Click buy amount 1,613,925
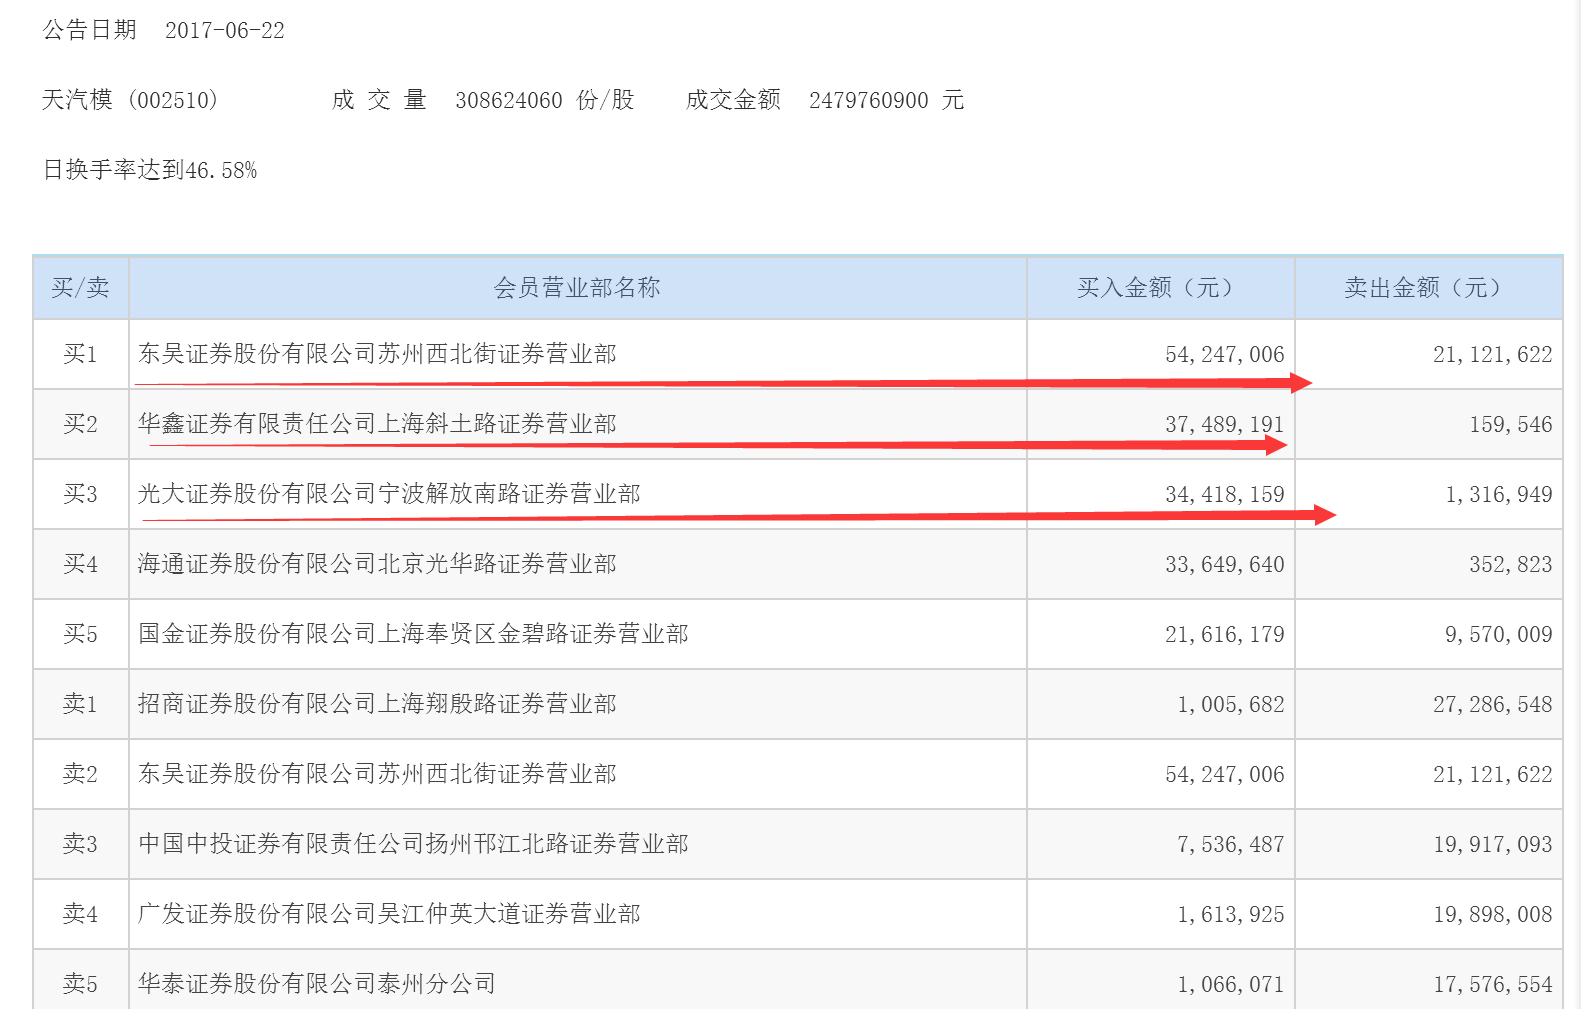 click(1231, 914)
